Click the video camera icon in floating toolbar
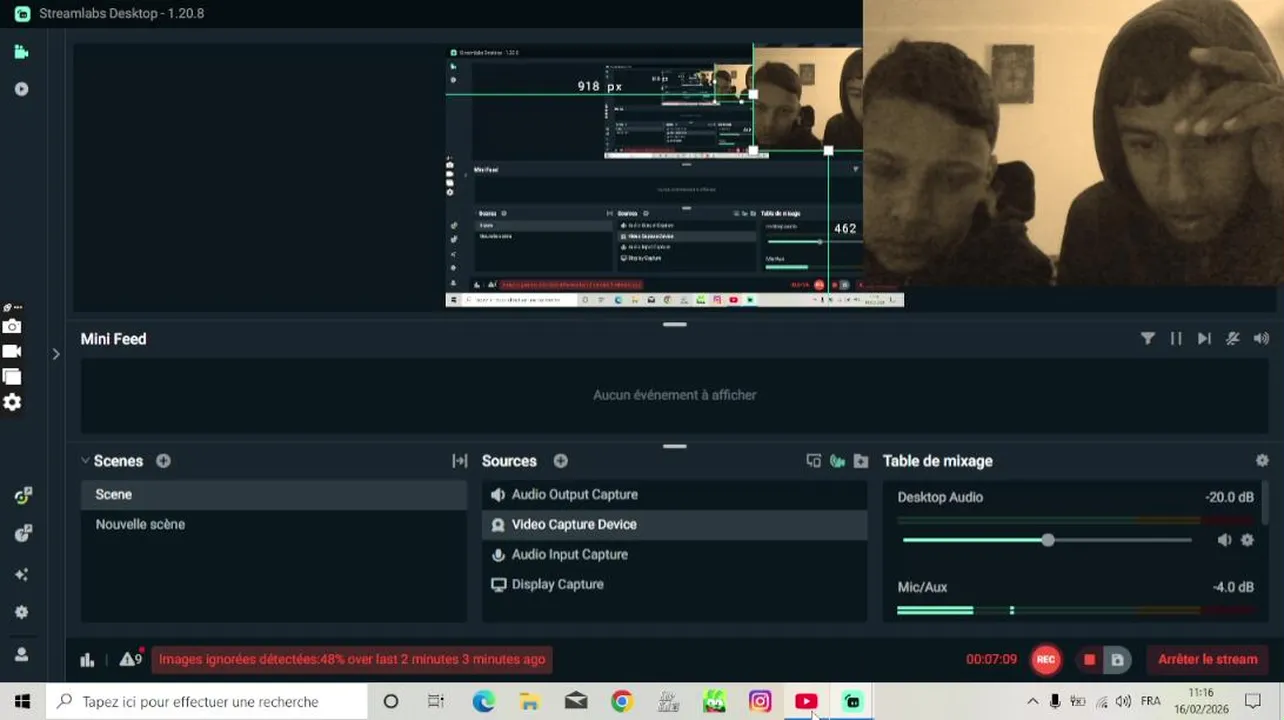 pos(12,351)
